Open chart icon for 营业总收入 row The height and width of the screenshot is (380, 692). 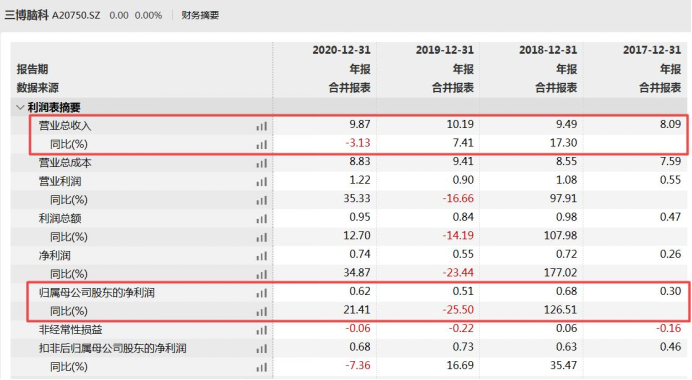tap(262, 126)
